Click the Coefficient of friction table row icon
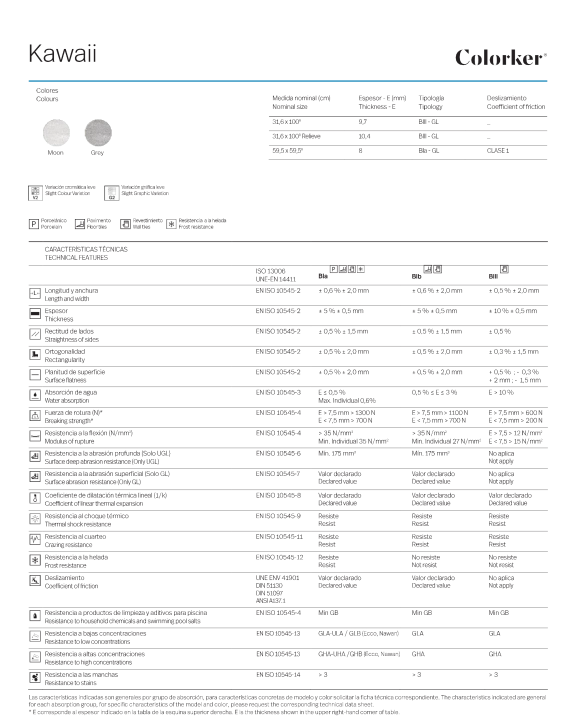The height and width of the screenshot is (720, 576). (x=35, y=581)
